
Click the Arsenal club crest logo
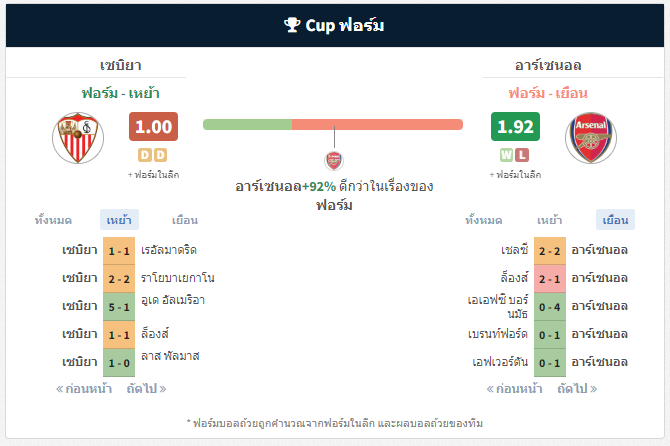click(x=591, y=138)
